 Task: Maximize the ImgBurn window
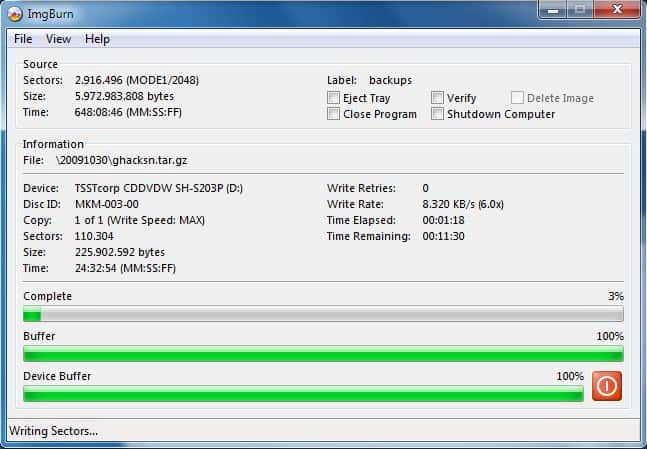coord(579,11)
